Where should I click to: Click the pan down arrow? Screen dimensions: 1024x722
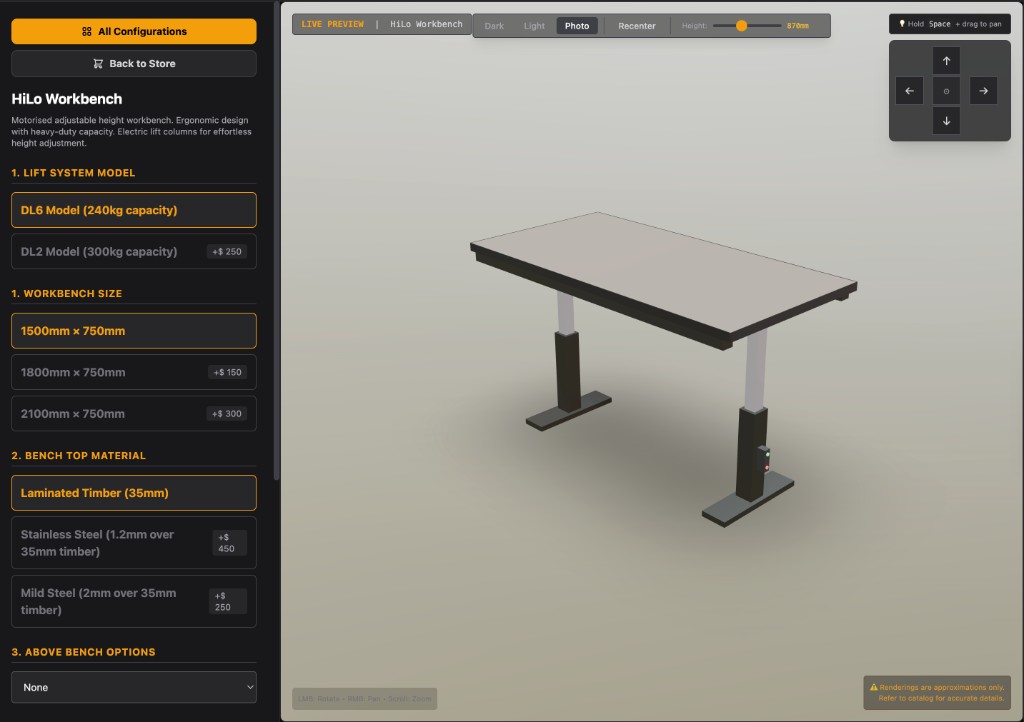click(x=946, y=120)
